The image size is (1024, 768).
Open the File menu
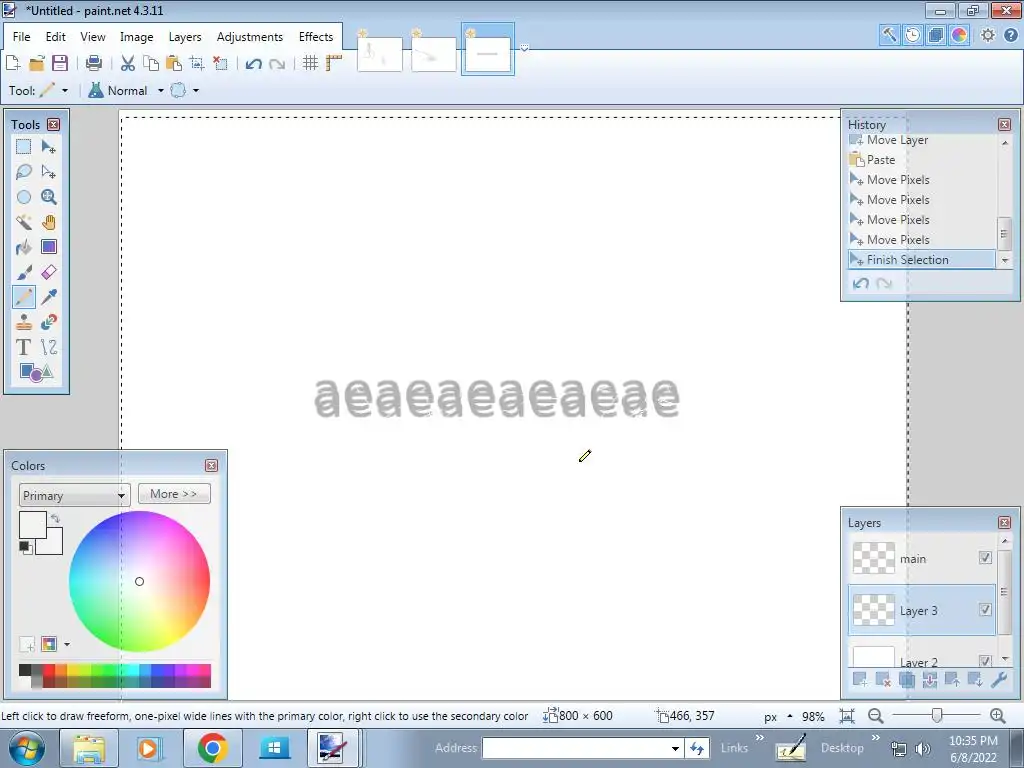[22, 37]
